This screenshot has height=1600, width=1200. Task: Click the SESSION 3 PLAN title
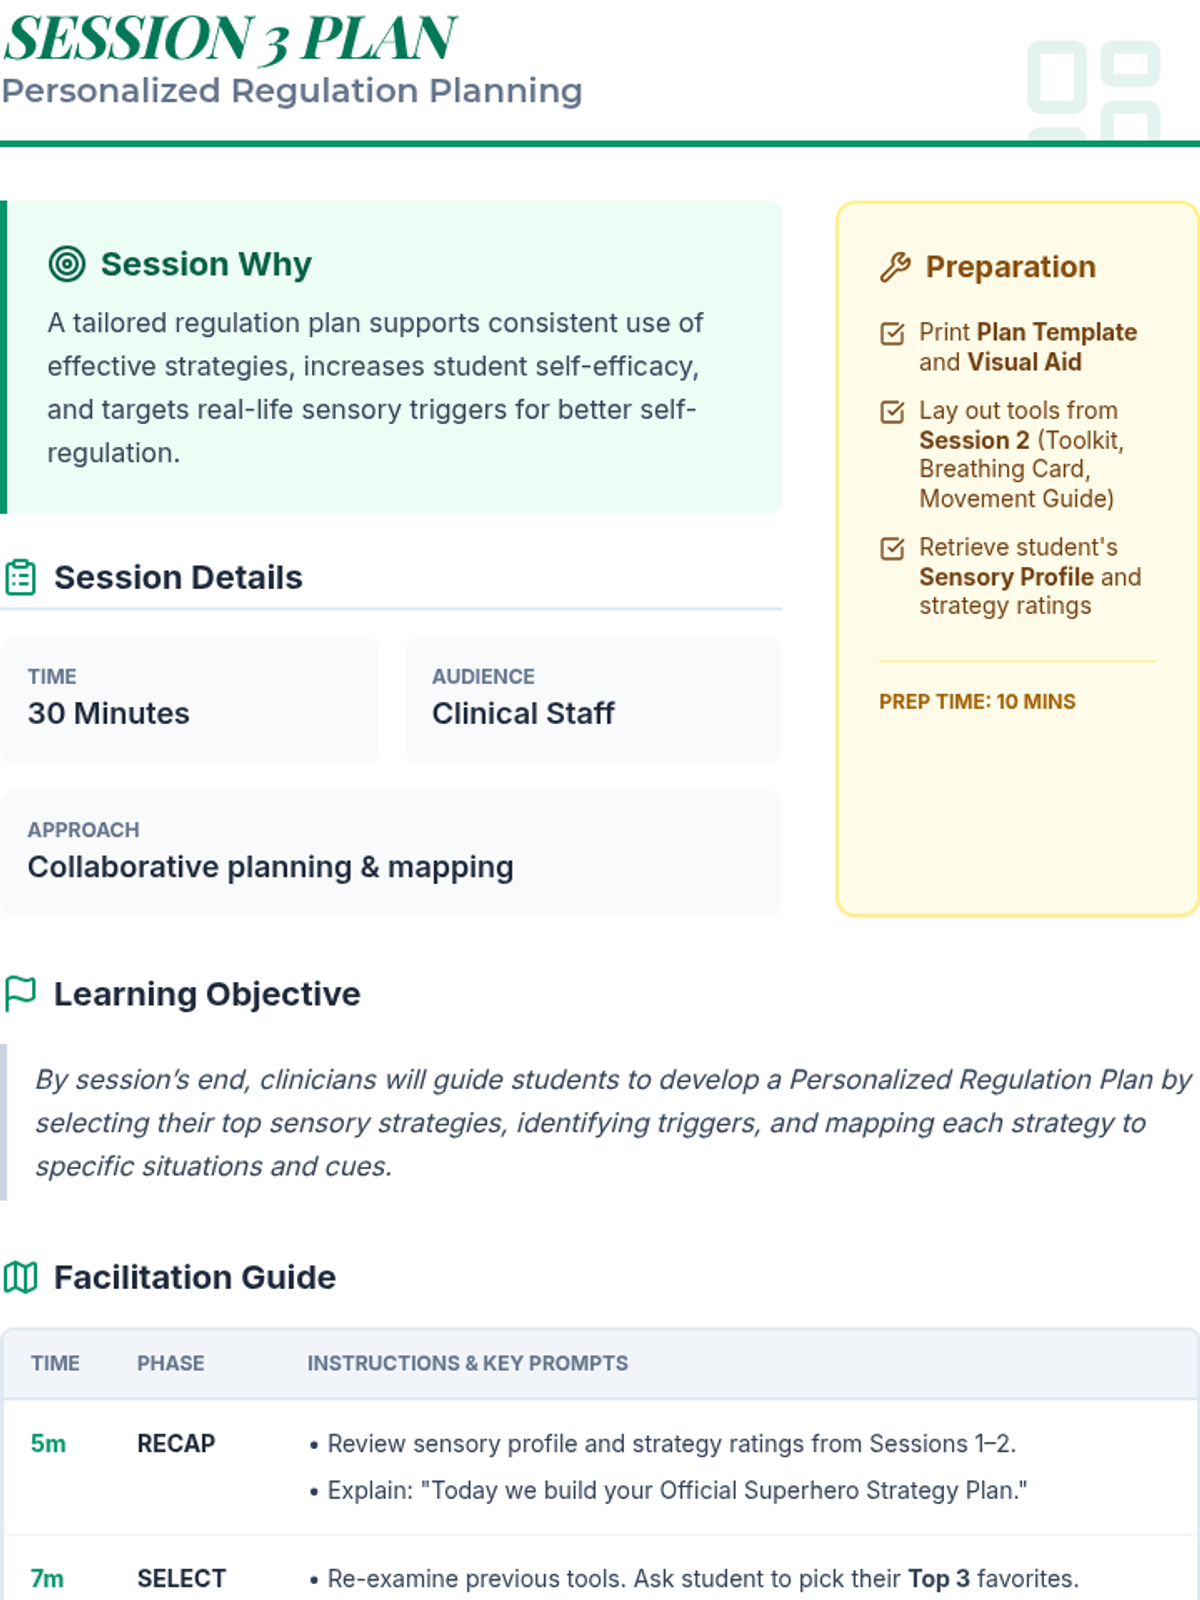coord(230,38)
